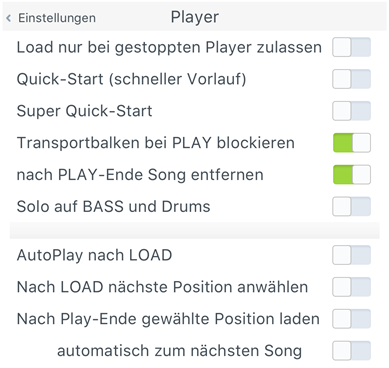
Task: Click the Player title header
Action: click(x=195, y=17)
